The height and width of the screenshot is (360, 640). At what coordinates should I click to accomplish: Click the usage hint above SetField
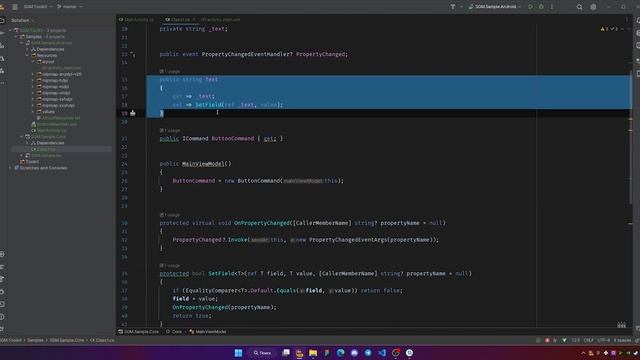(x=170, y=265)
